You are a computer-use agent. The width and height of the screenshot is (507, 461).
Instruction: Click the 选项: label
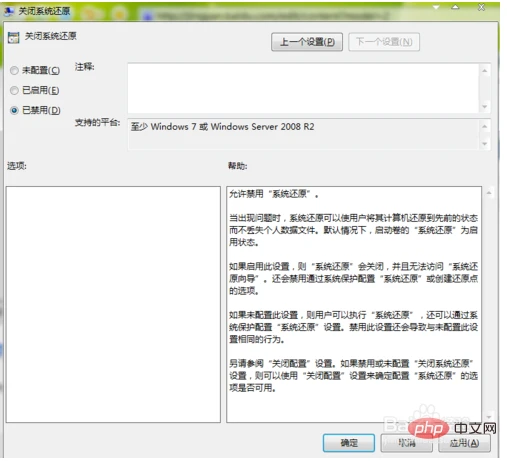tap(17, 166)
